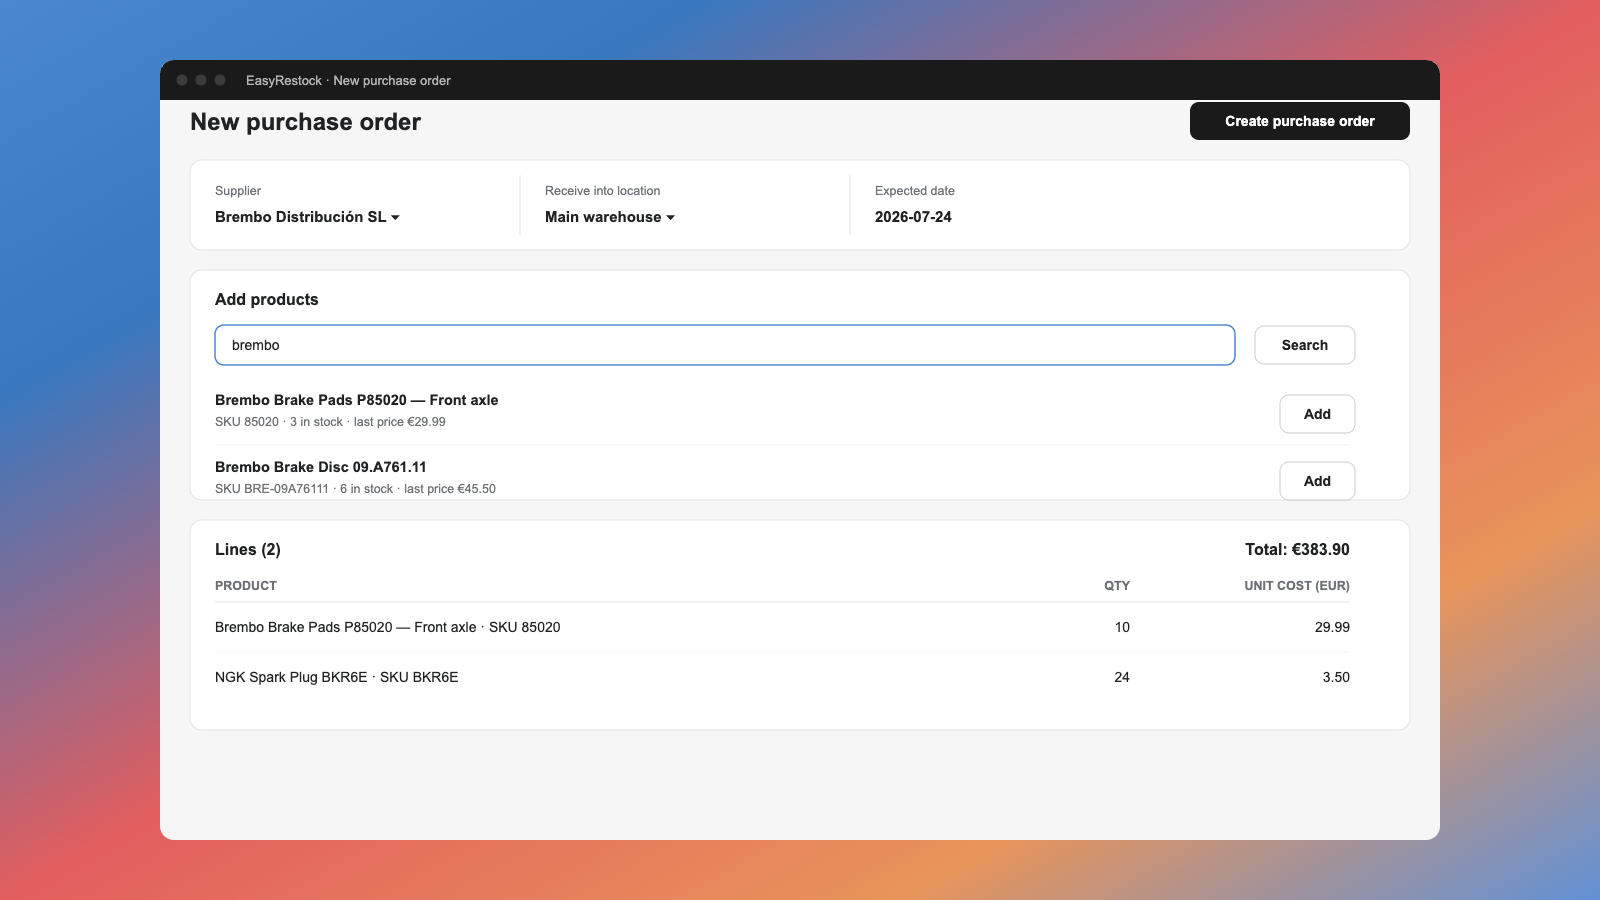The image size is (1600, 900).
Task: Edit unit cost 3.50 for NGK Spark Plug
Action: 1336,677
